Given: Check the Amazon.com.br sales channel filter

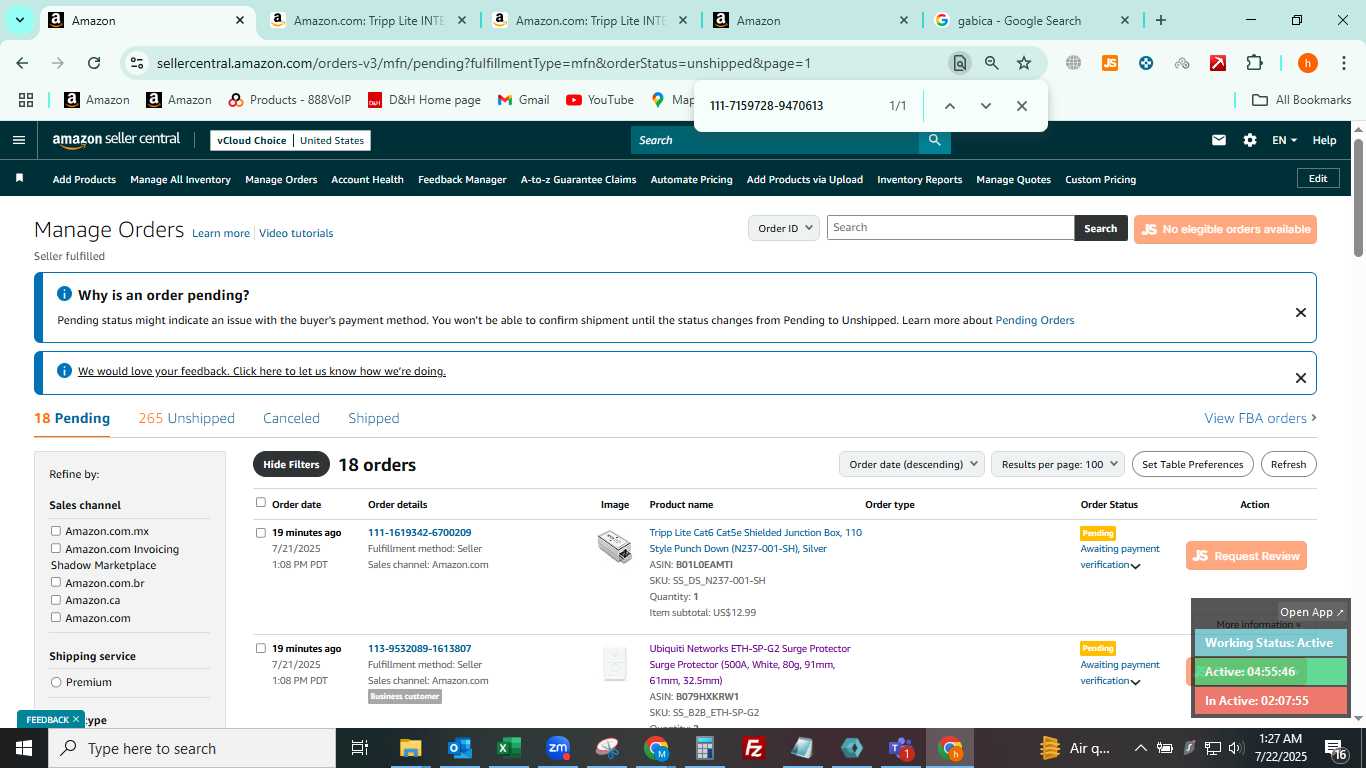Looking at the screenshot, I should click(x=56, y=582).
